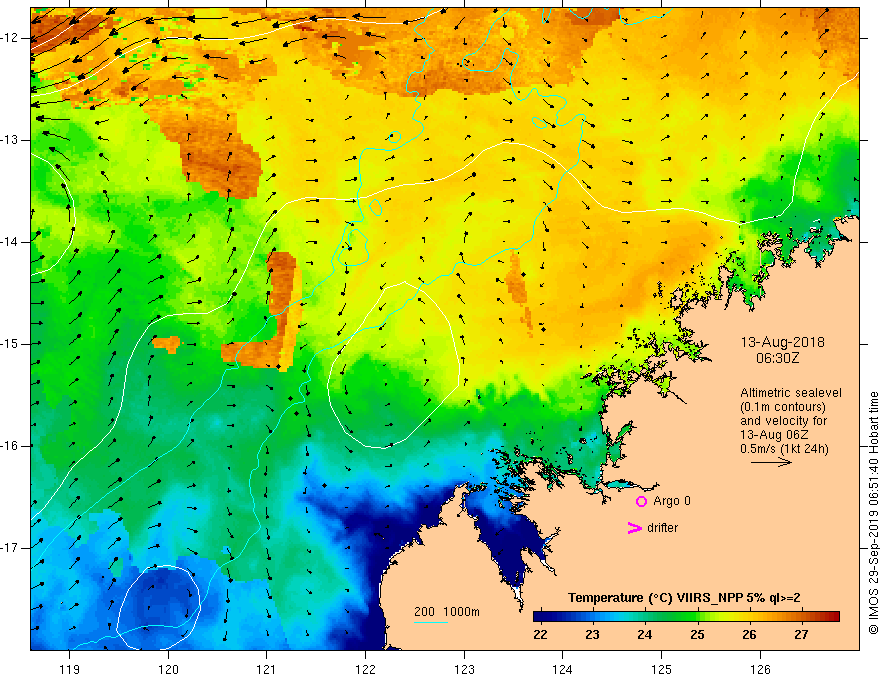This screenshot has height=680, width=880.
Task: Click the color bar value 23
Action: (592, 635)
